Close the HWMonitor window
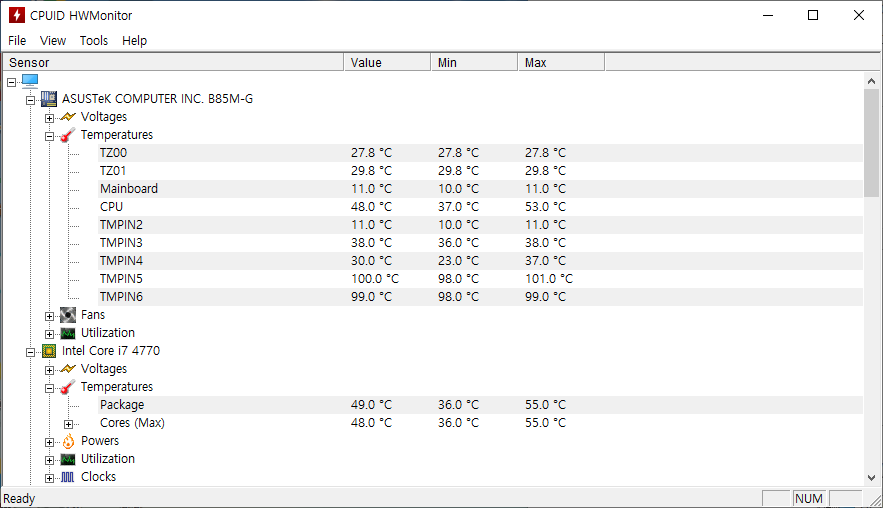Screen dimensions: 883x508 (859, 15)
